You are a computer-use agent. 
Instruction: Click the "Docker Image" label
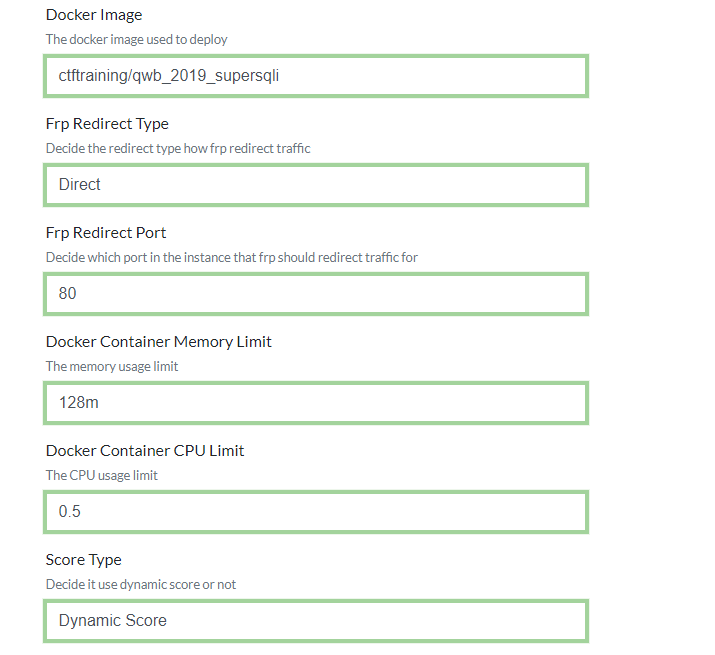[94, 15]
